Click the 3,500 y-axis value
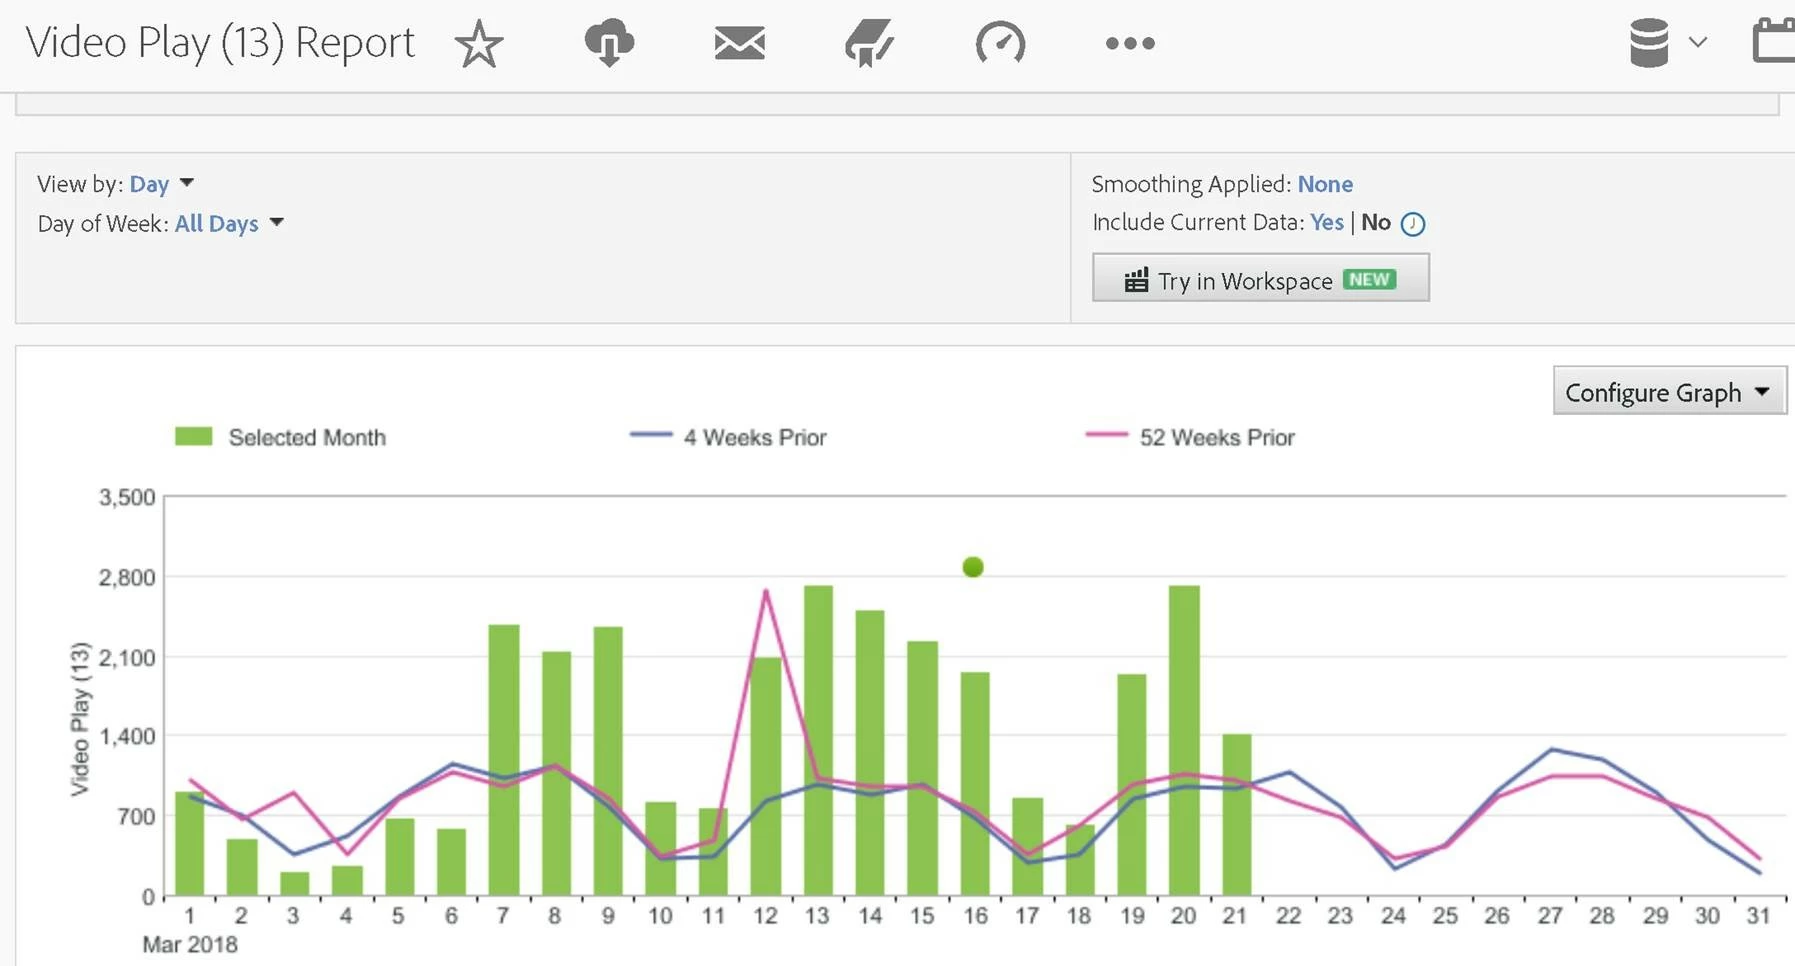 [127, 497]
